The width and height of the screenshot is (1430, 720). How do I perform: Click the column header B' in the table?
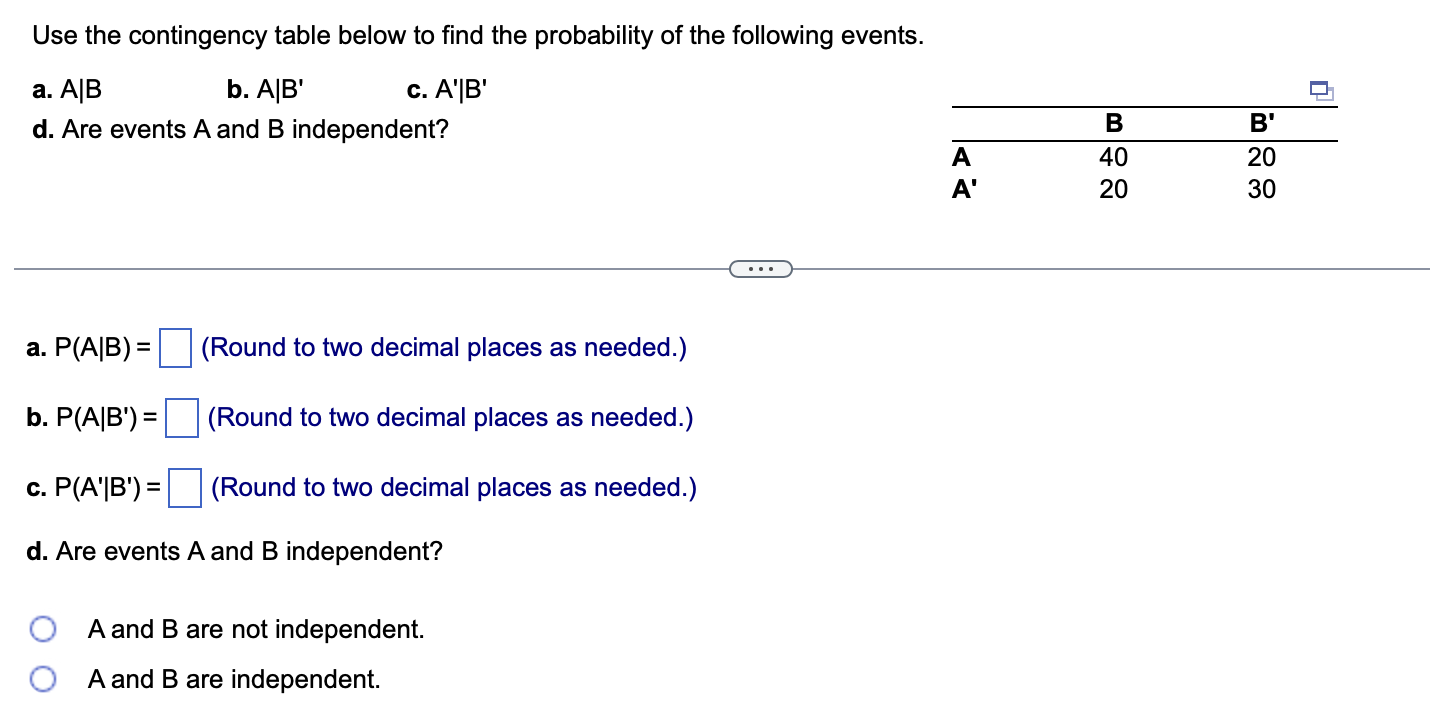[1261, 123]
